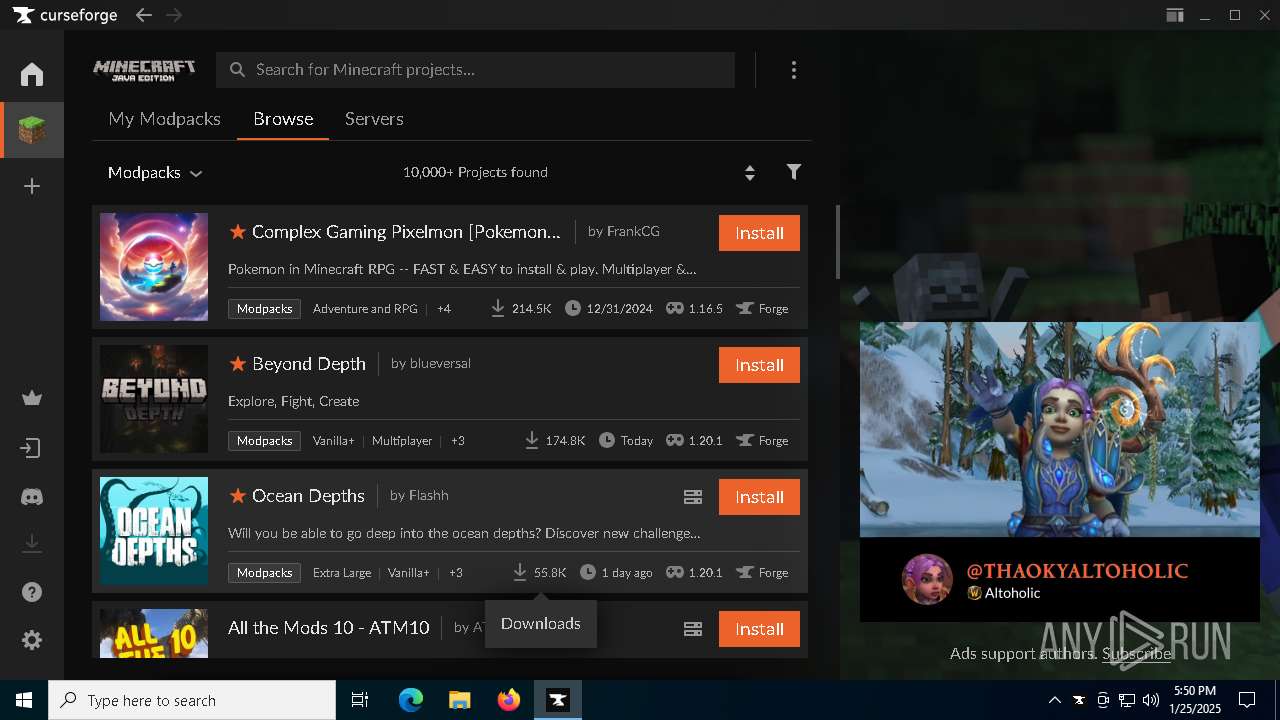Click the Ocean Depths server pack icon

(693, 497)
